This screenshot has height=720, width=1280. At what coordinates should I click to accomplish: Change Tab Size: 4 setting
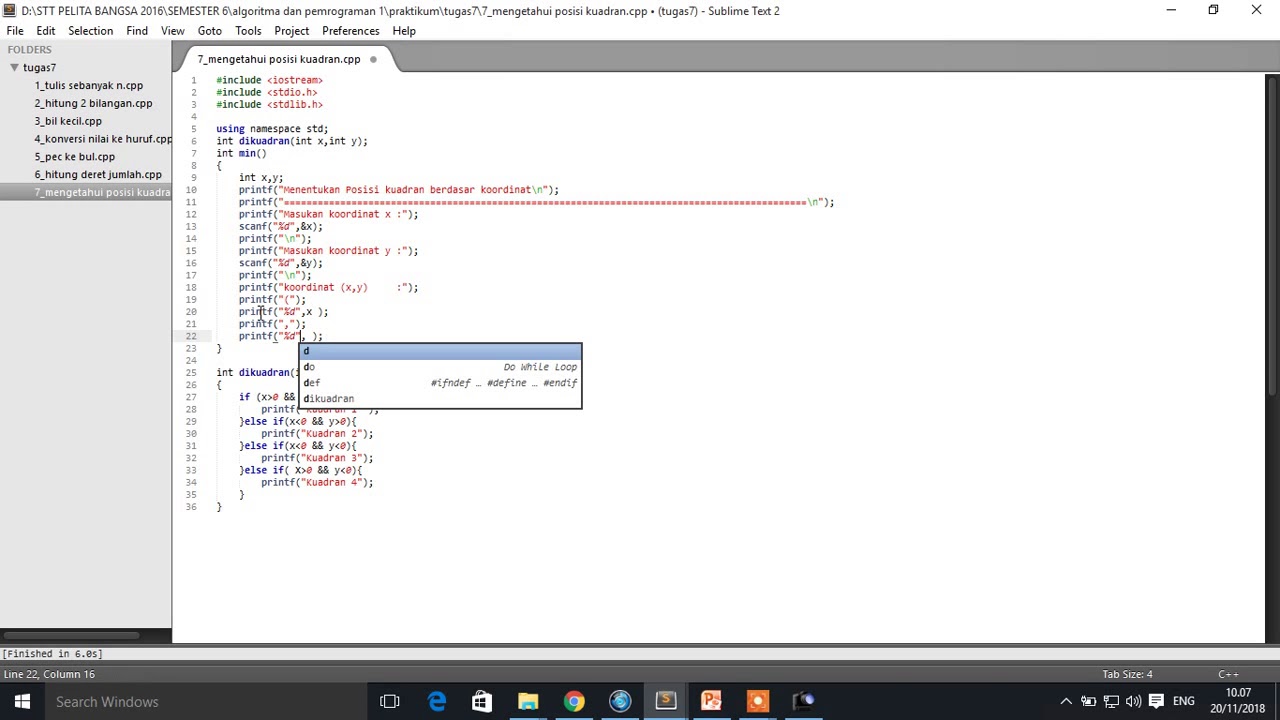click(x=1127, y=675)
